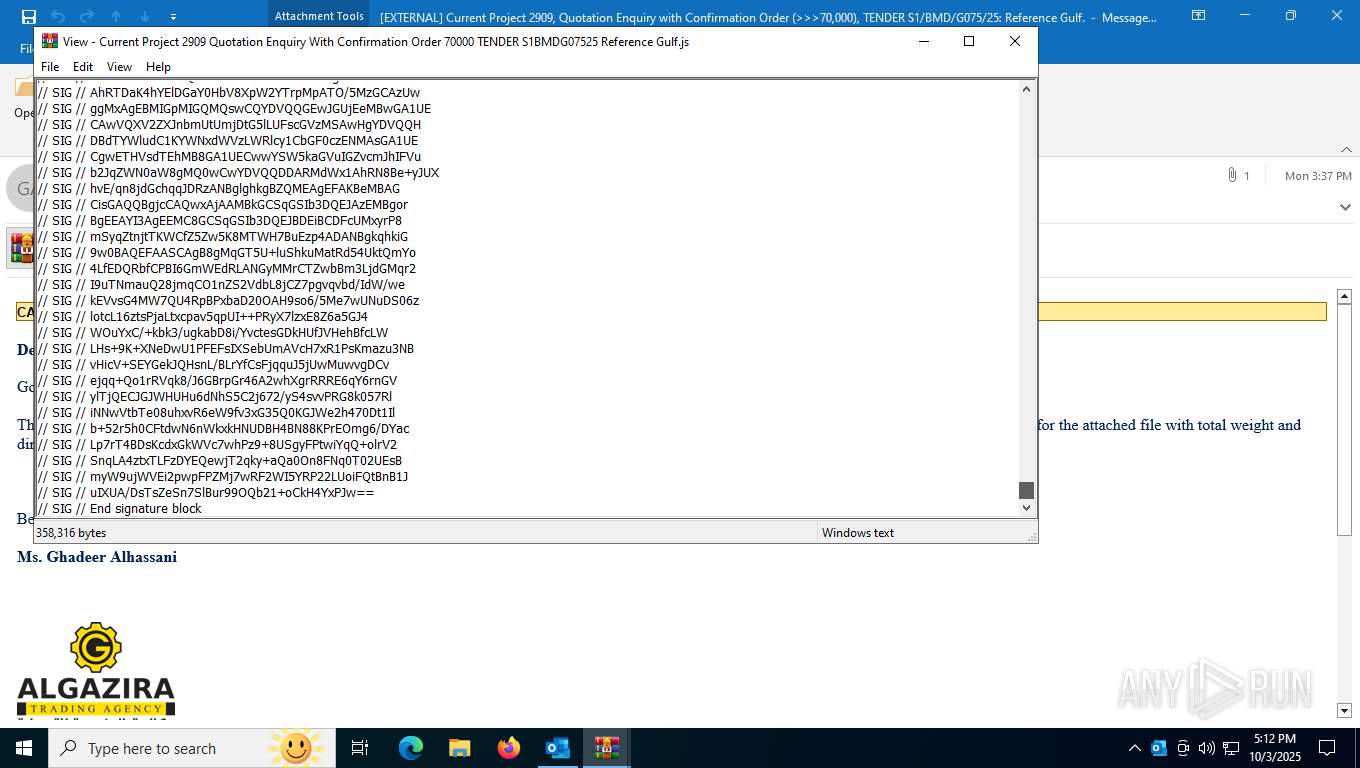Viewport: 1360px width, 768px height.
Task: Click the taskbar search box
Action: [192, 748]
